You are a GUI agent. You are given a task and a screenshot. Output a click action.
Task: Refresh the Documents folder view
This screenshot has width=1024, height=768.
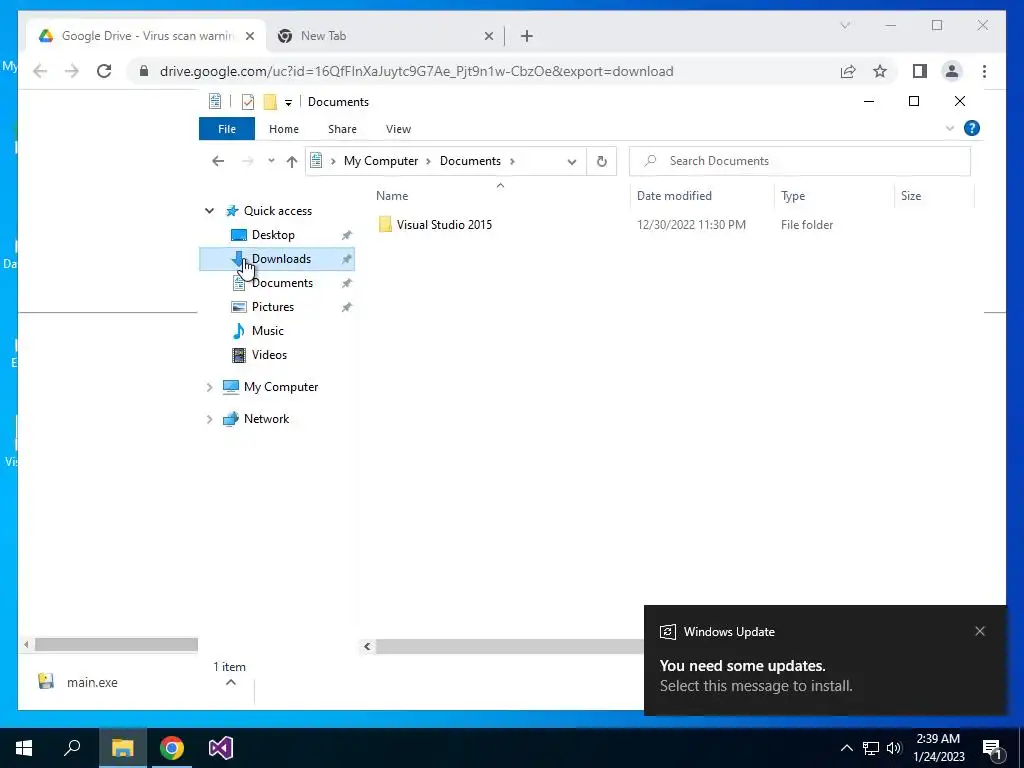pos(601,161)
